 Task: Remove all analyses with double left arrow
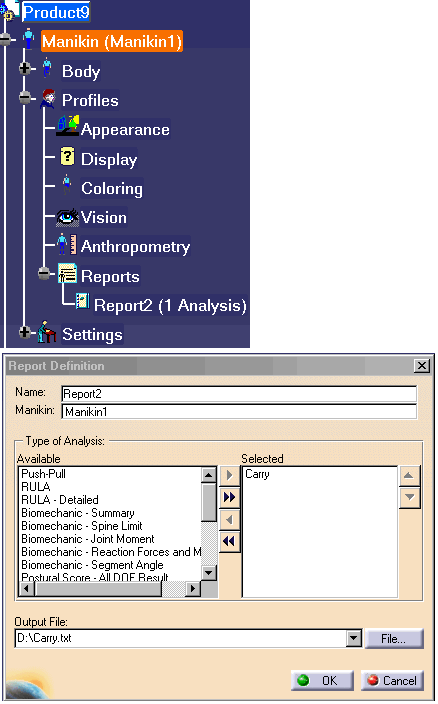pyautogui.click(x=230, y=541)
